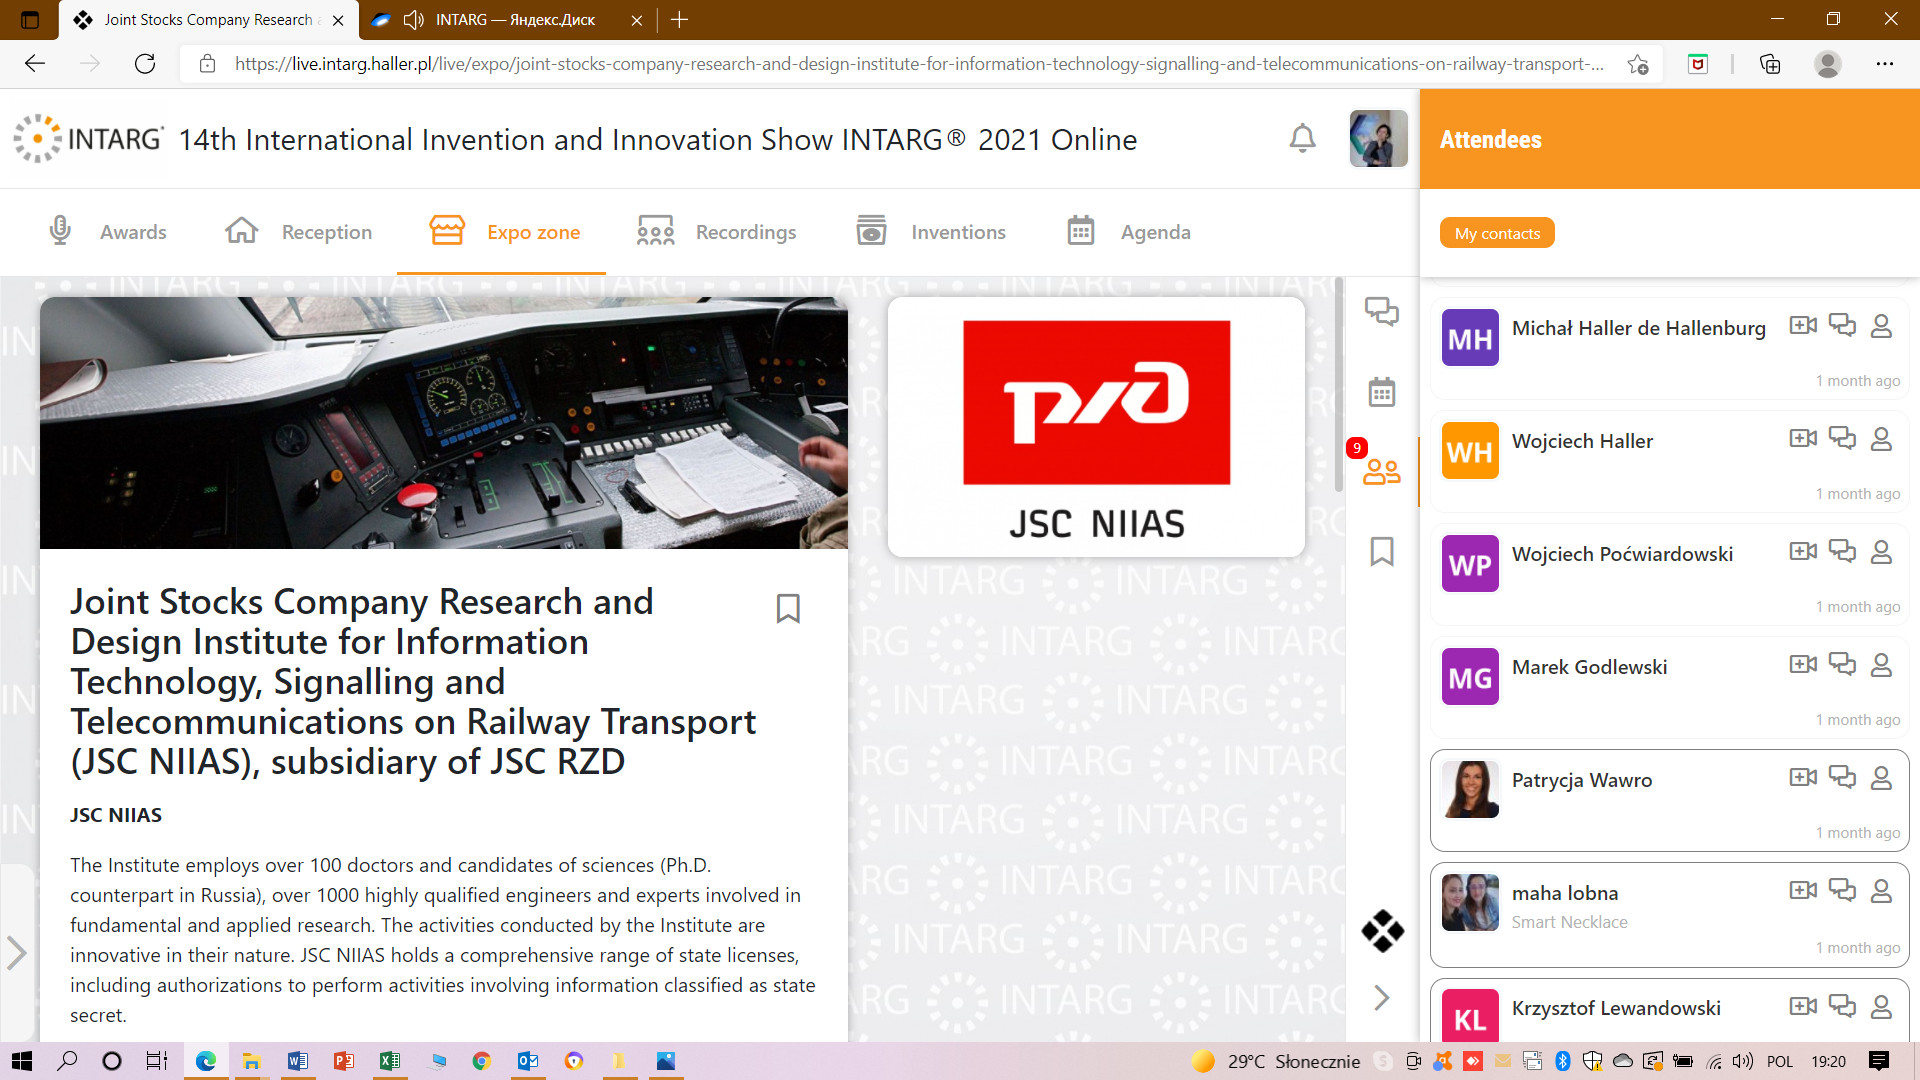Screen dimensions: 1920x1080
Task: Click Patrycja Wawro's photo avatar
Action: click(1470, 790)
